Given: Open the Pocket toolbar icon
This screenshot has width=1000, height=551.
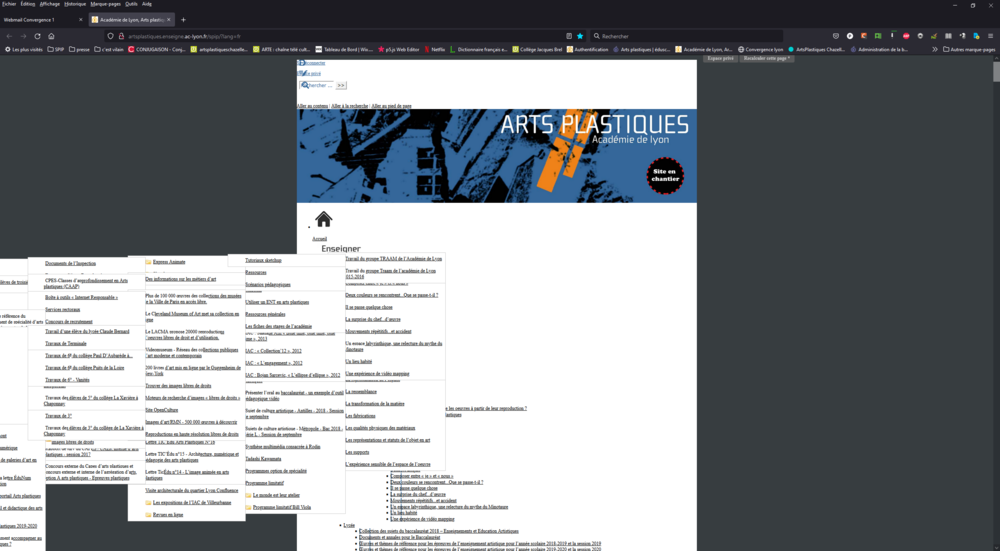Looking at the screenshot, I should pyautogui.click(x=836, y=36).
